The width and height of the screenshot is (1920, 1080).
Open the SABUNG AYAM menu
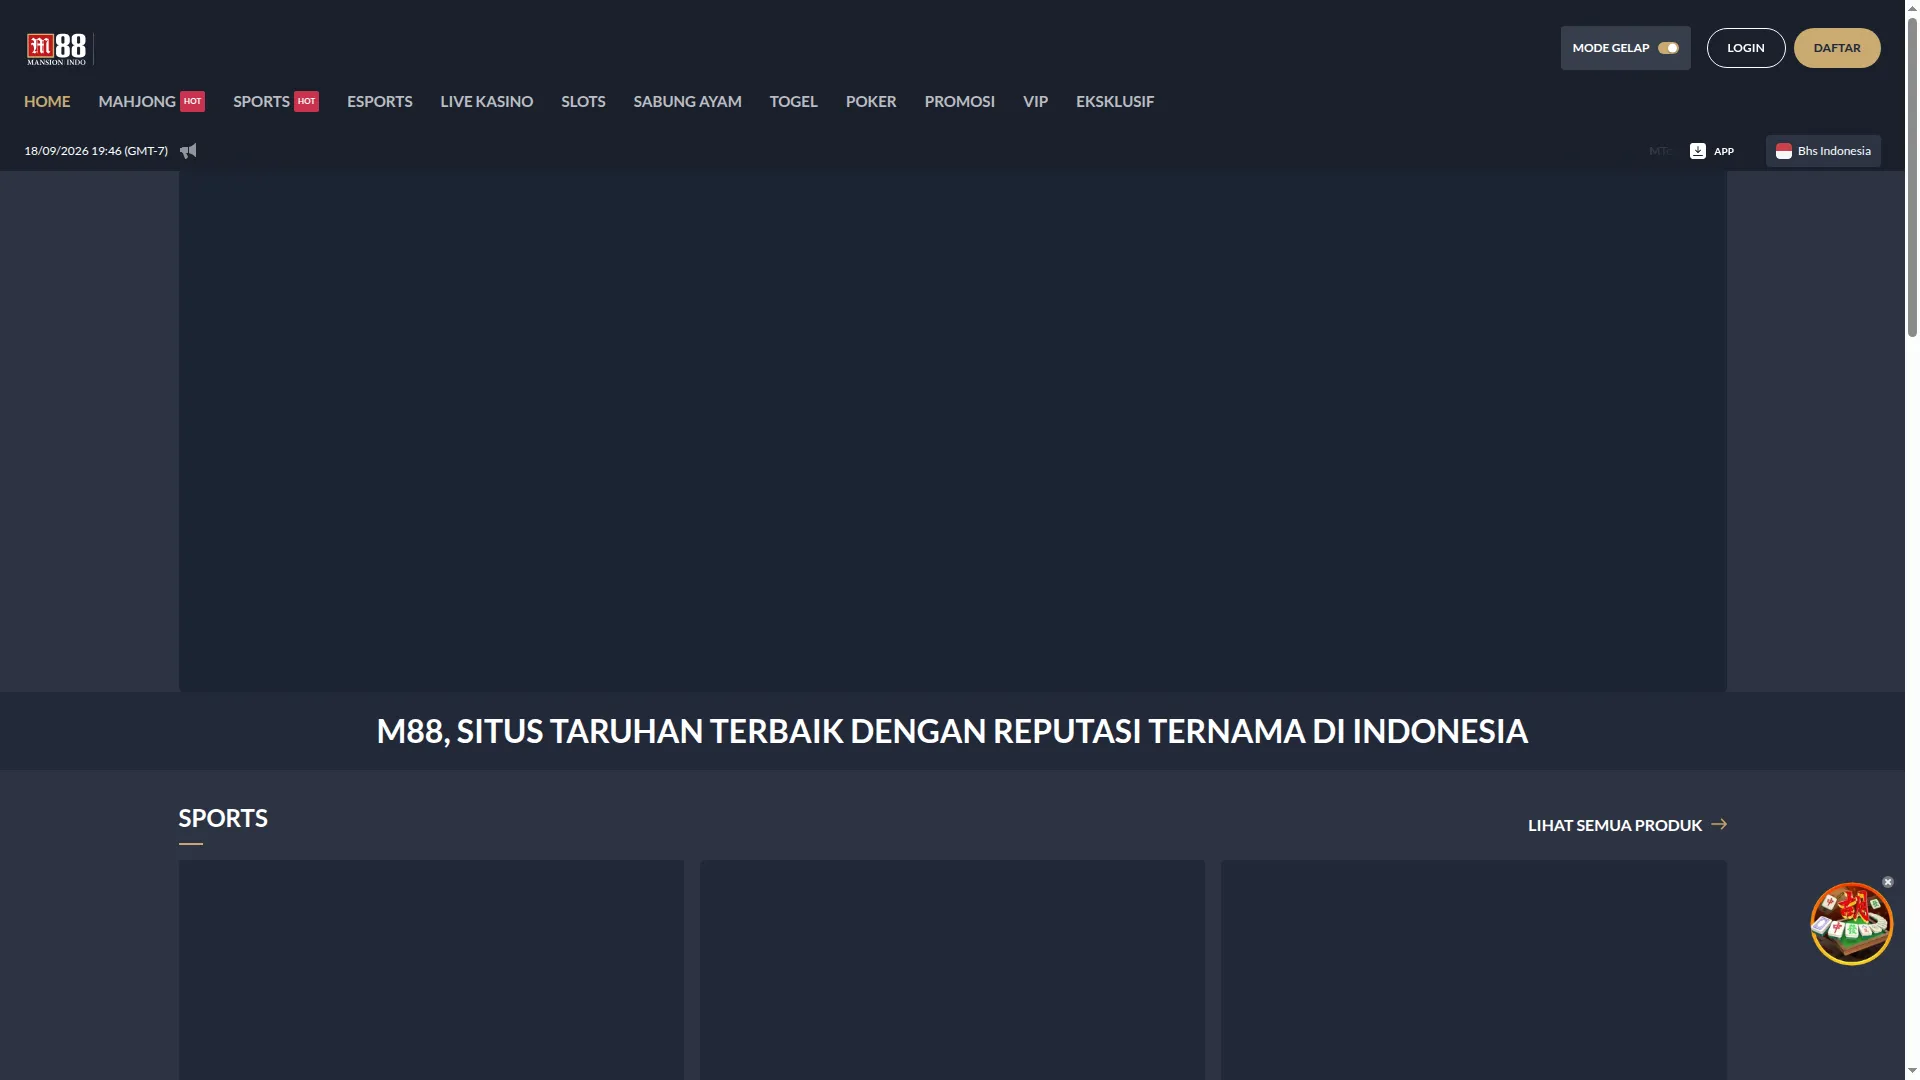(687, 101)
